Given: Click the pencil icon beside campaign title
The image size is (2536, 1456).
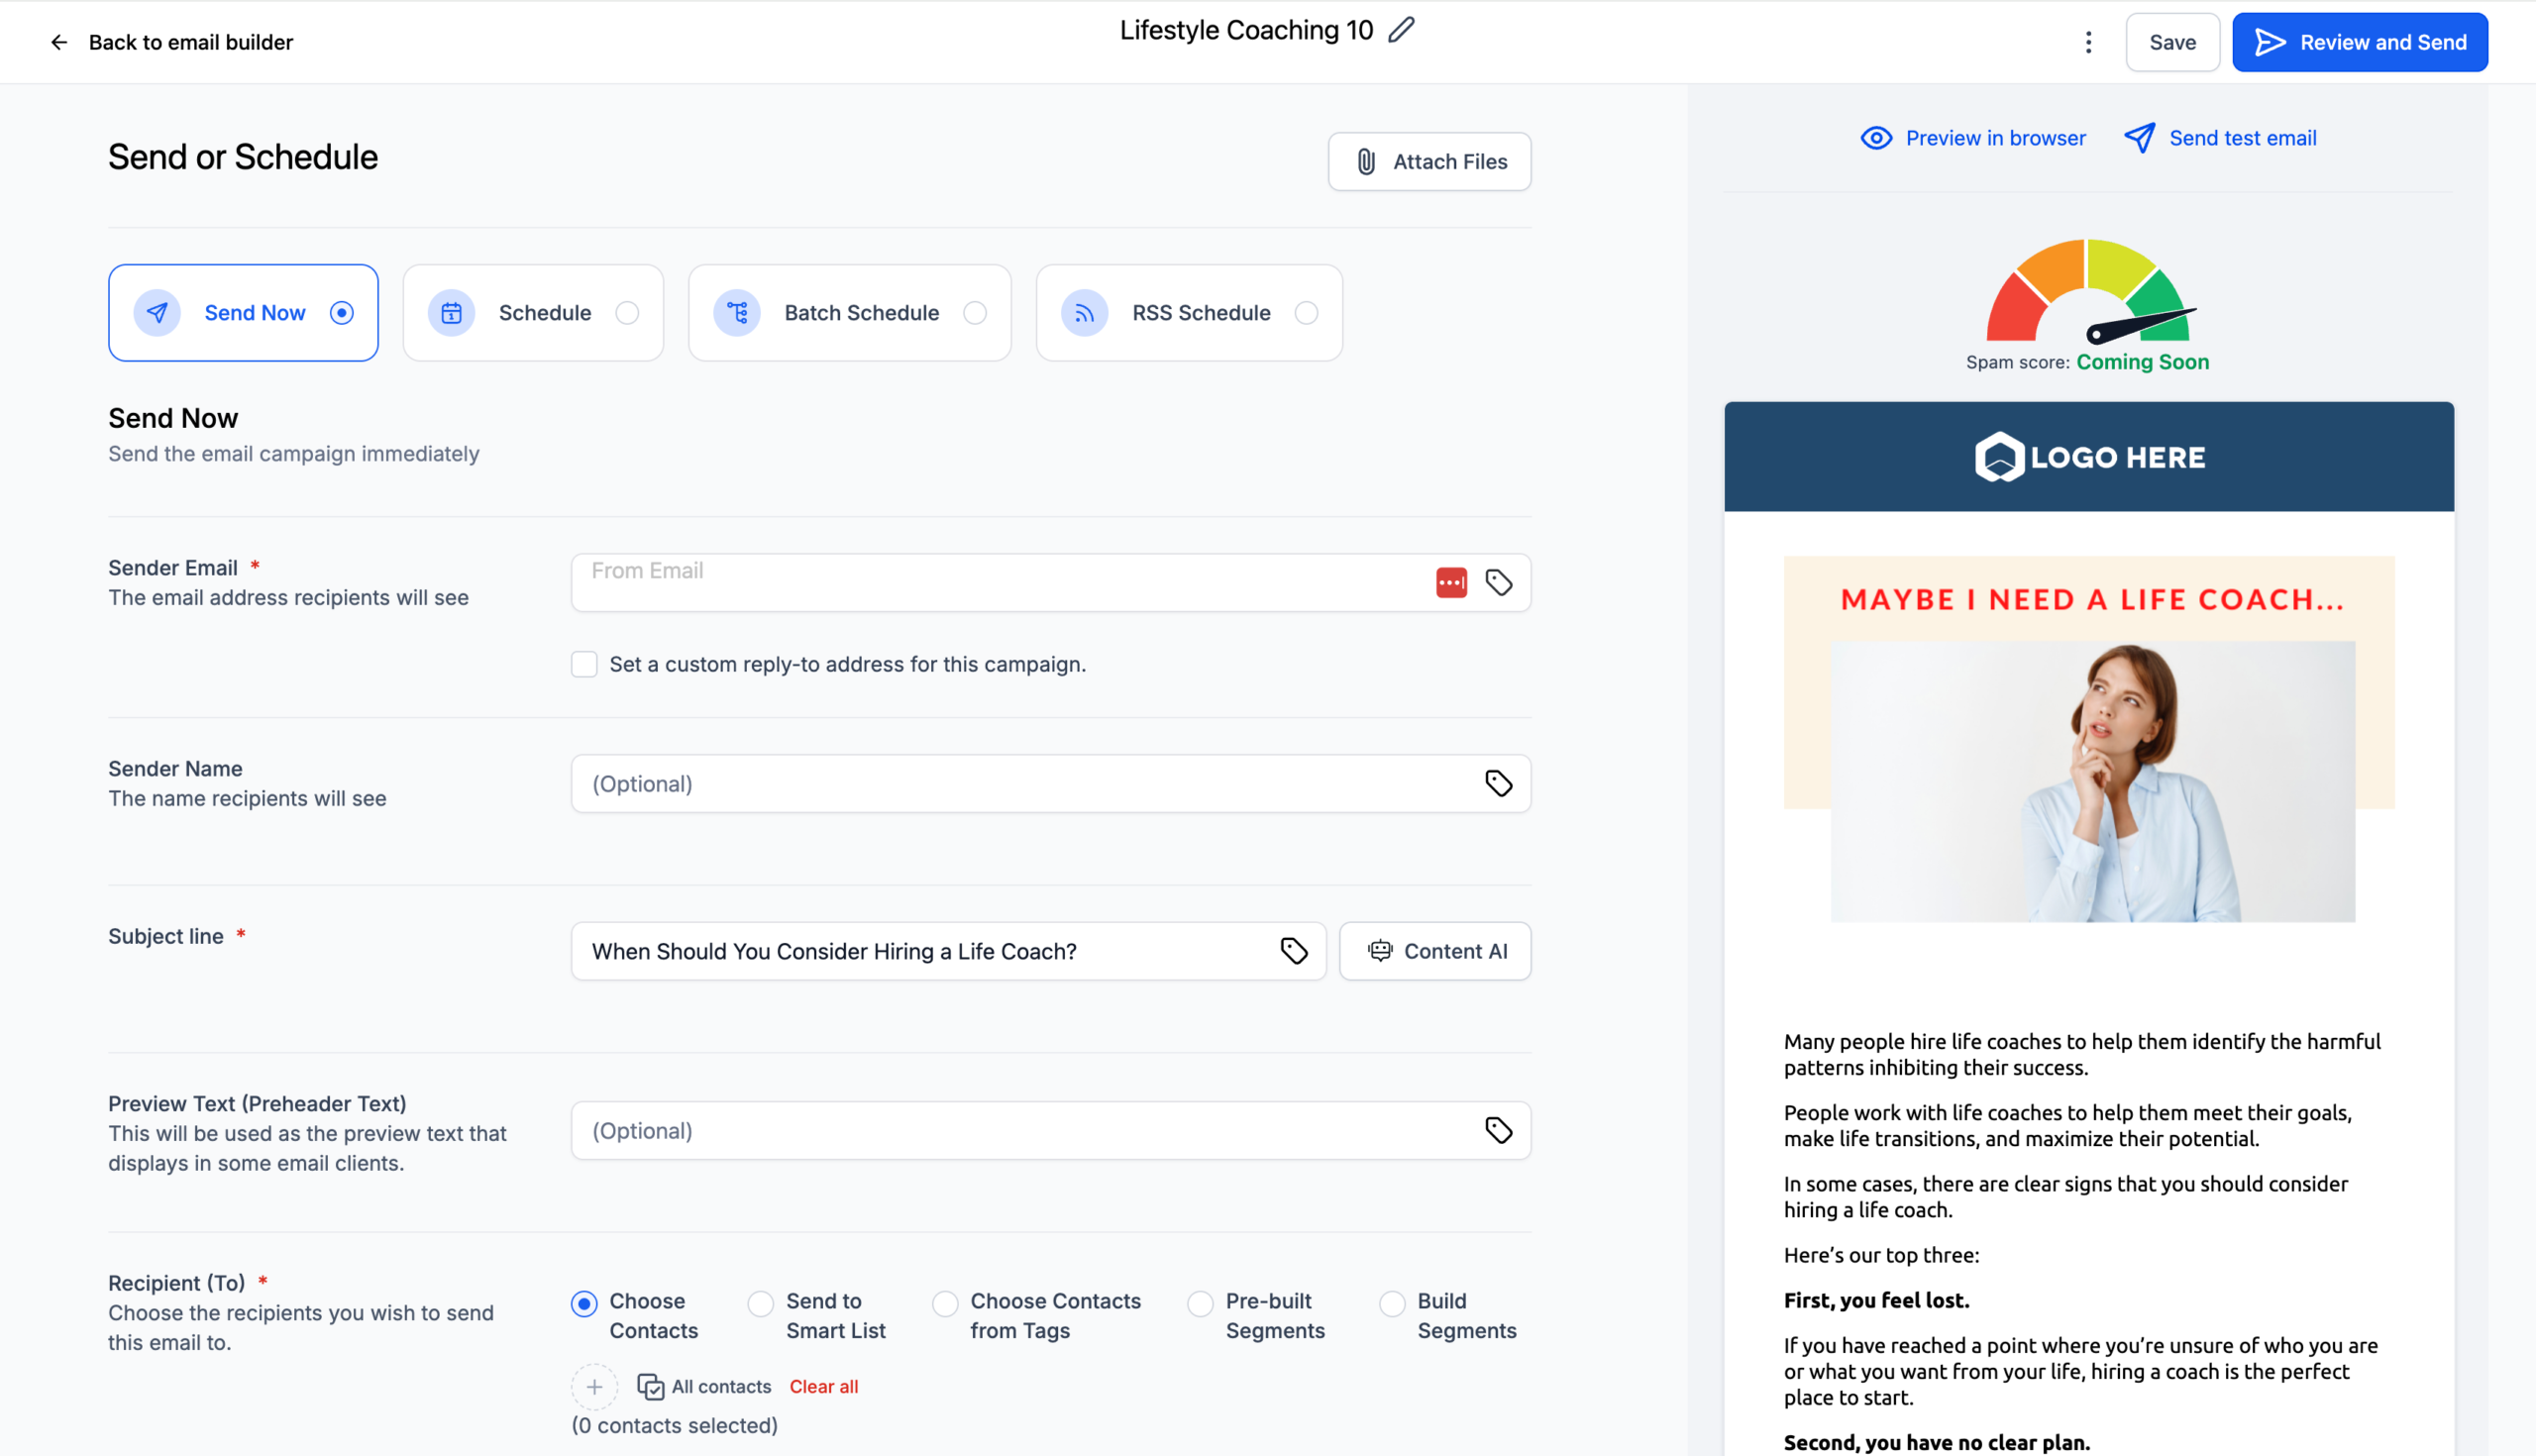Looking at the screenshot, I should point(1401,30).
